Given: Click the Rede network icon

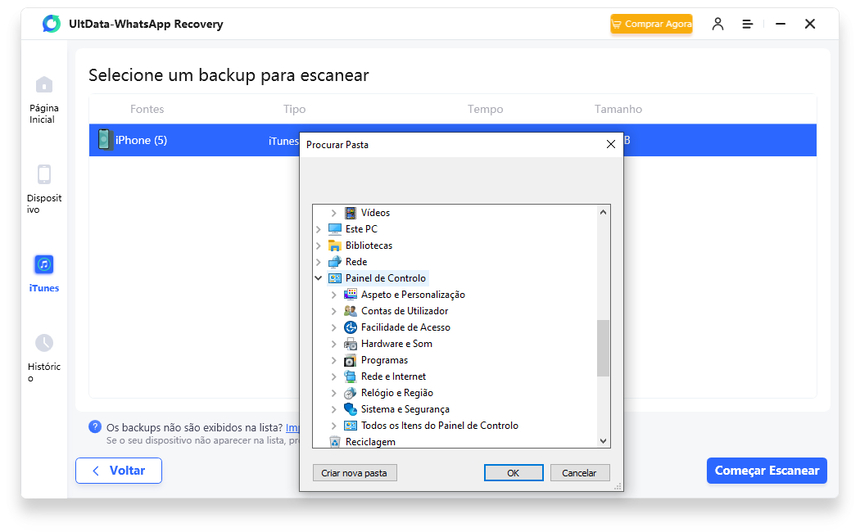Looking at the screenshot, I should pyautogui.click(x=335, y=262).
